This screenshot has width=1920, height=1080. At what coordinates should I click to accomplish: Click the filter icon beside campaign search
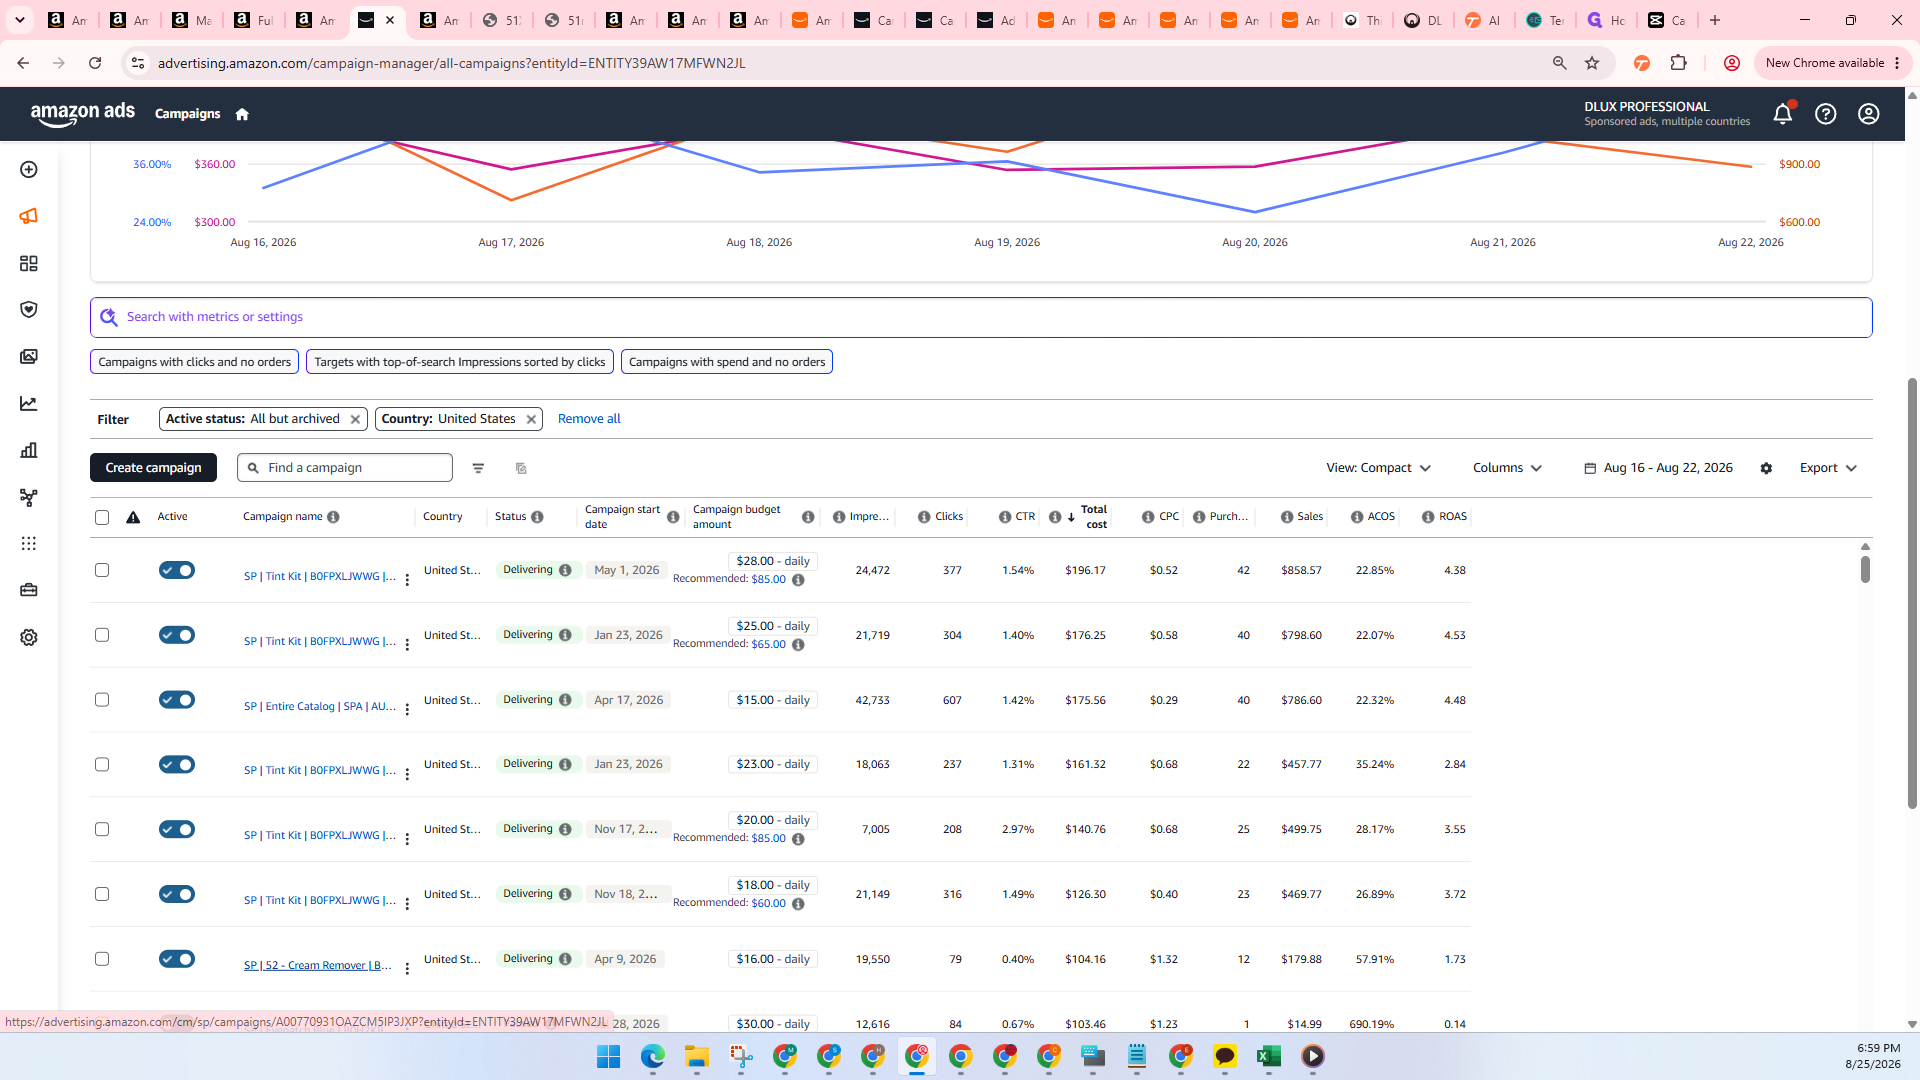pyautogui.click(x=478, y=468)
